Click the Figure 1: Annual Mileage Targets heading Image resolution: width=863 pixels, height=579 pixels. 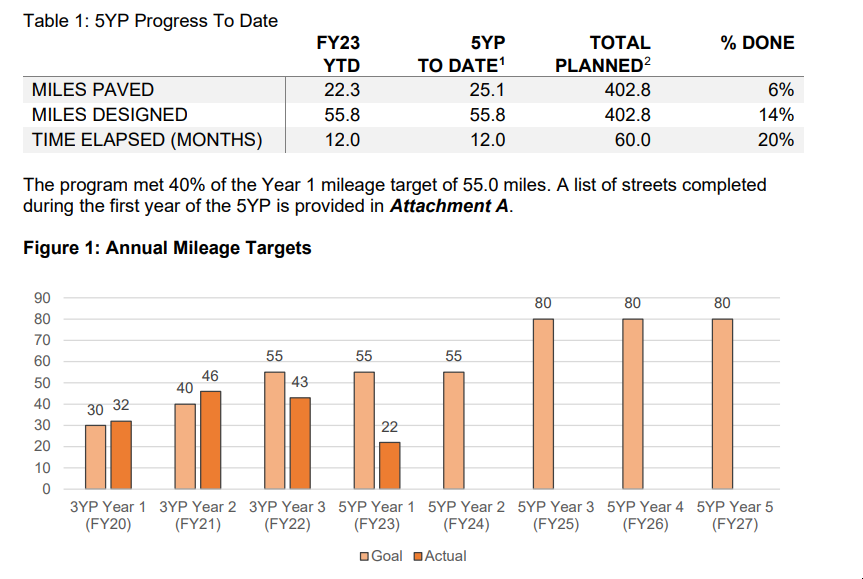(x=167, y=248)
